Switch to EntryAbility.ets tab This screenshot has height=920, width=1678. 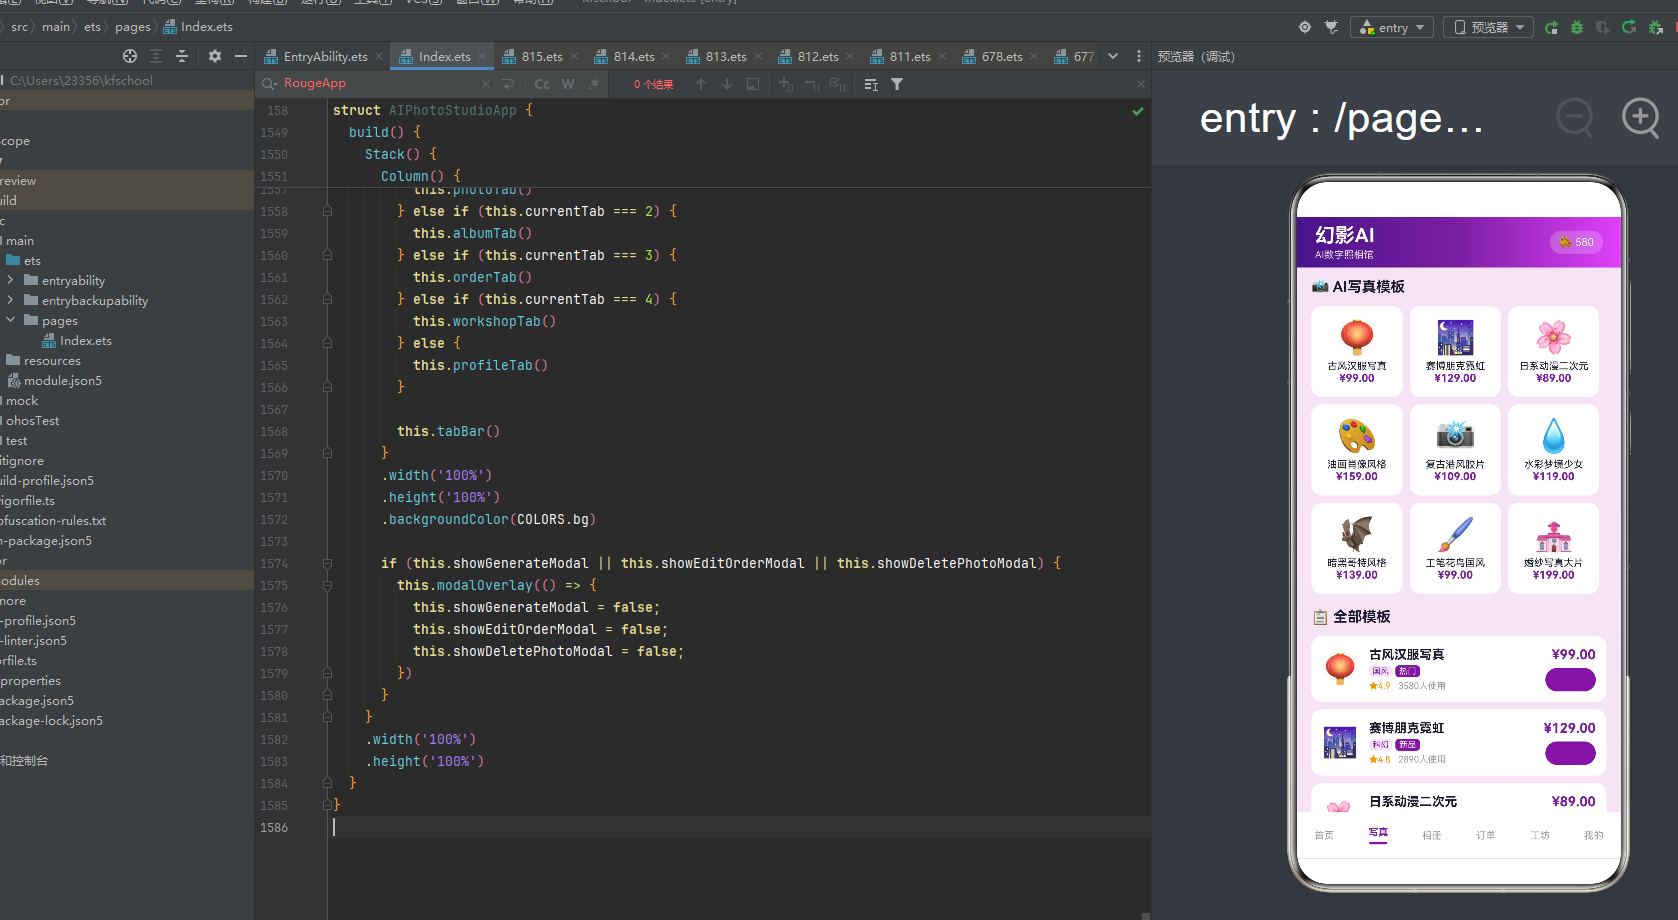click(325, 57)
